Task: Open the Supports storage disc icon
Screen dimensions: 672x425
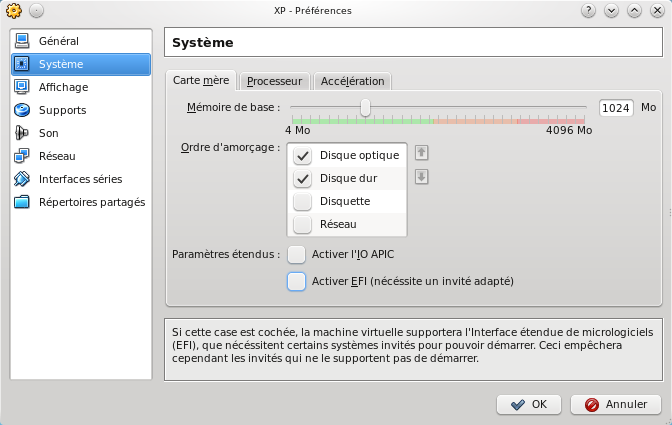Action: [x=22, y=110]
